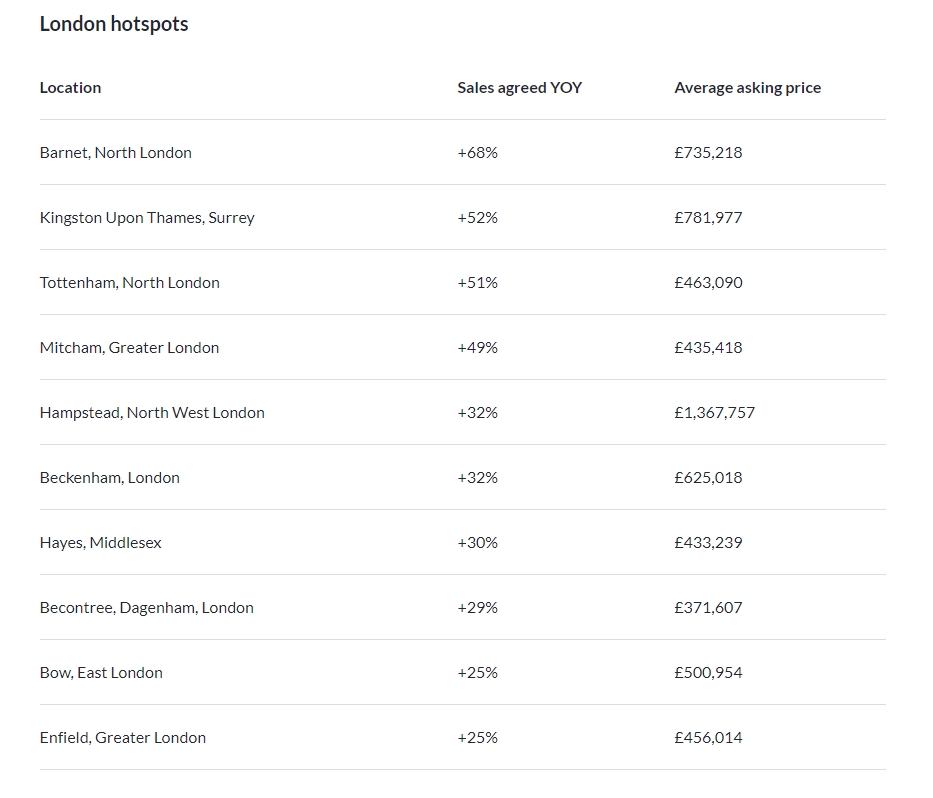The width and height of the screenshot is (933, 798).
Task: Select the £500,954 Bow asking price
Action: coord(708,672)
